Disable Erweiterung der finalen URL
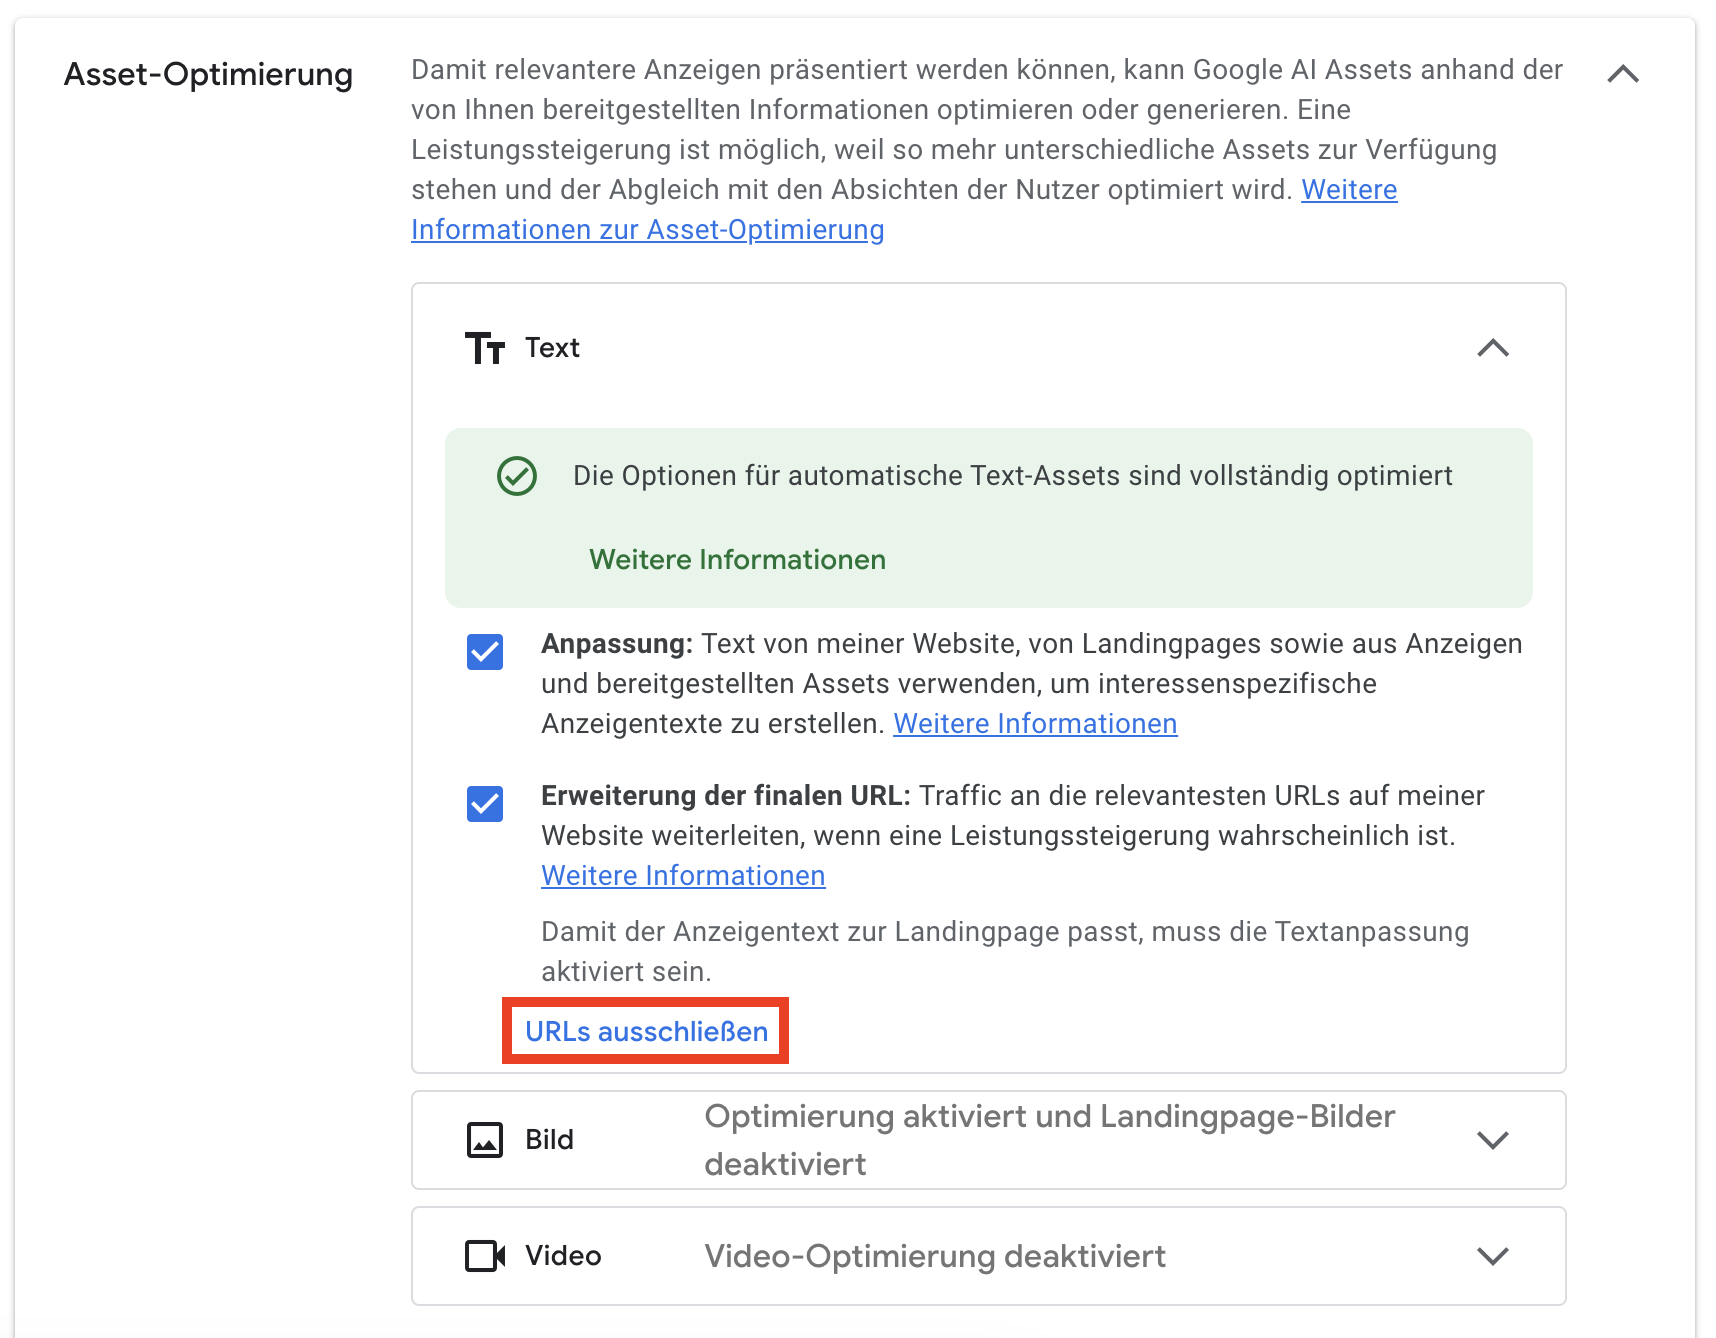 (x=484, y=805)
